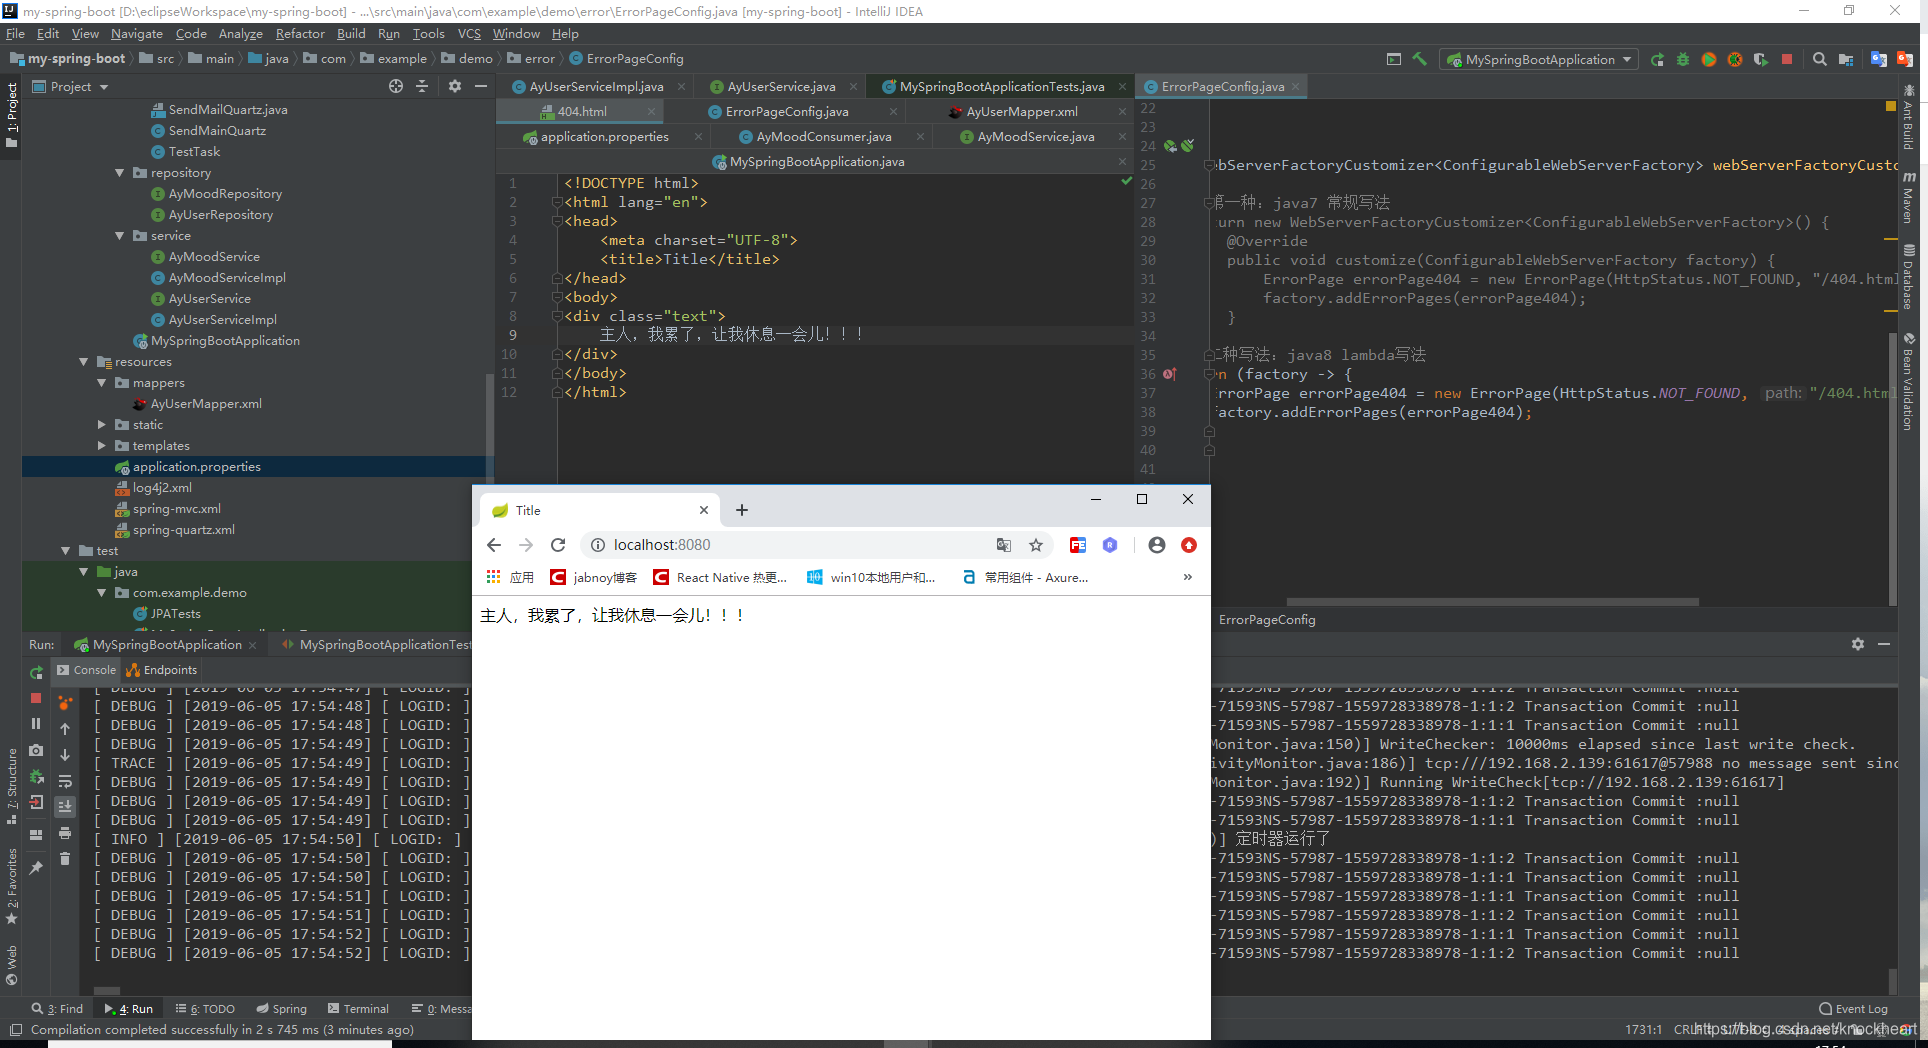The width and height of the screenshot is (1928, 1048).
Task: Click the blue Google Translate icon
Action: tap(1879, 59)
